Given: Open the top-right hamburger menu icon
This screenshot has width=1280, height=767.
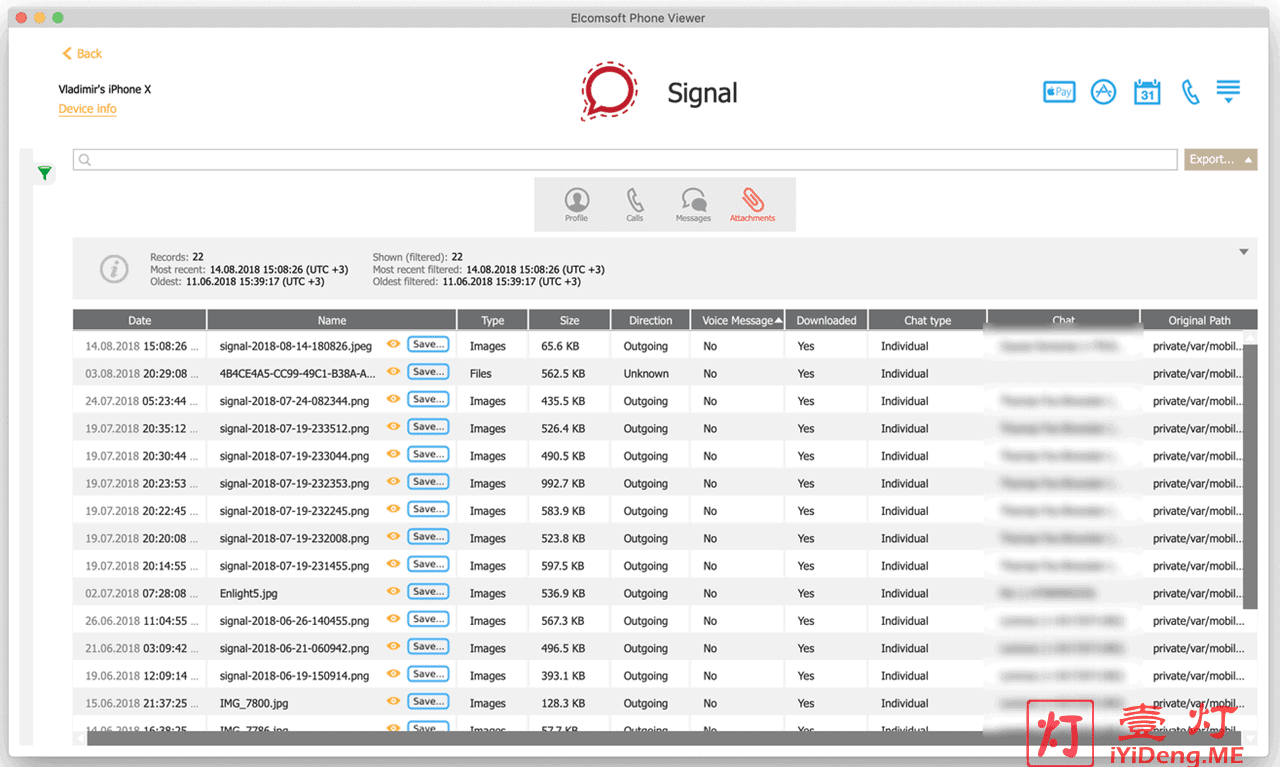Looking at the screenshot, I should 1228,90.
